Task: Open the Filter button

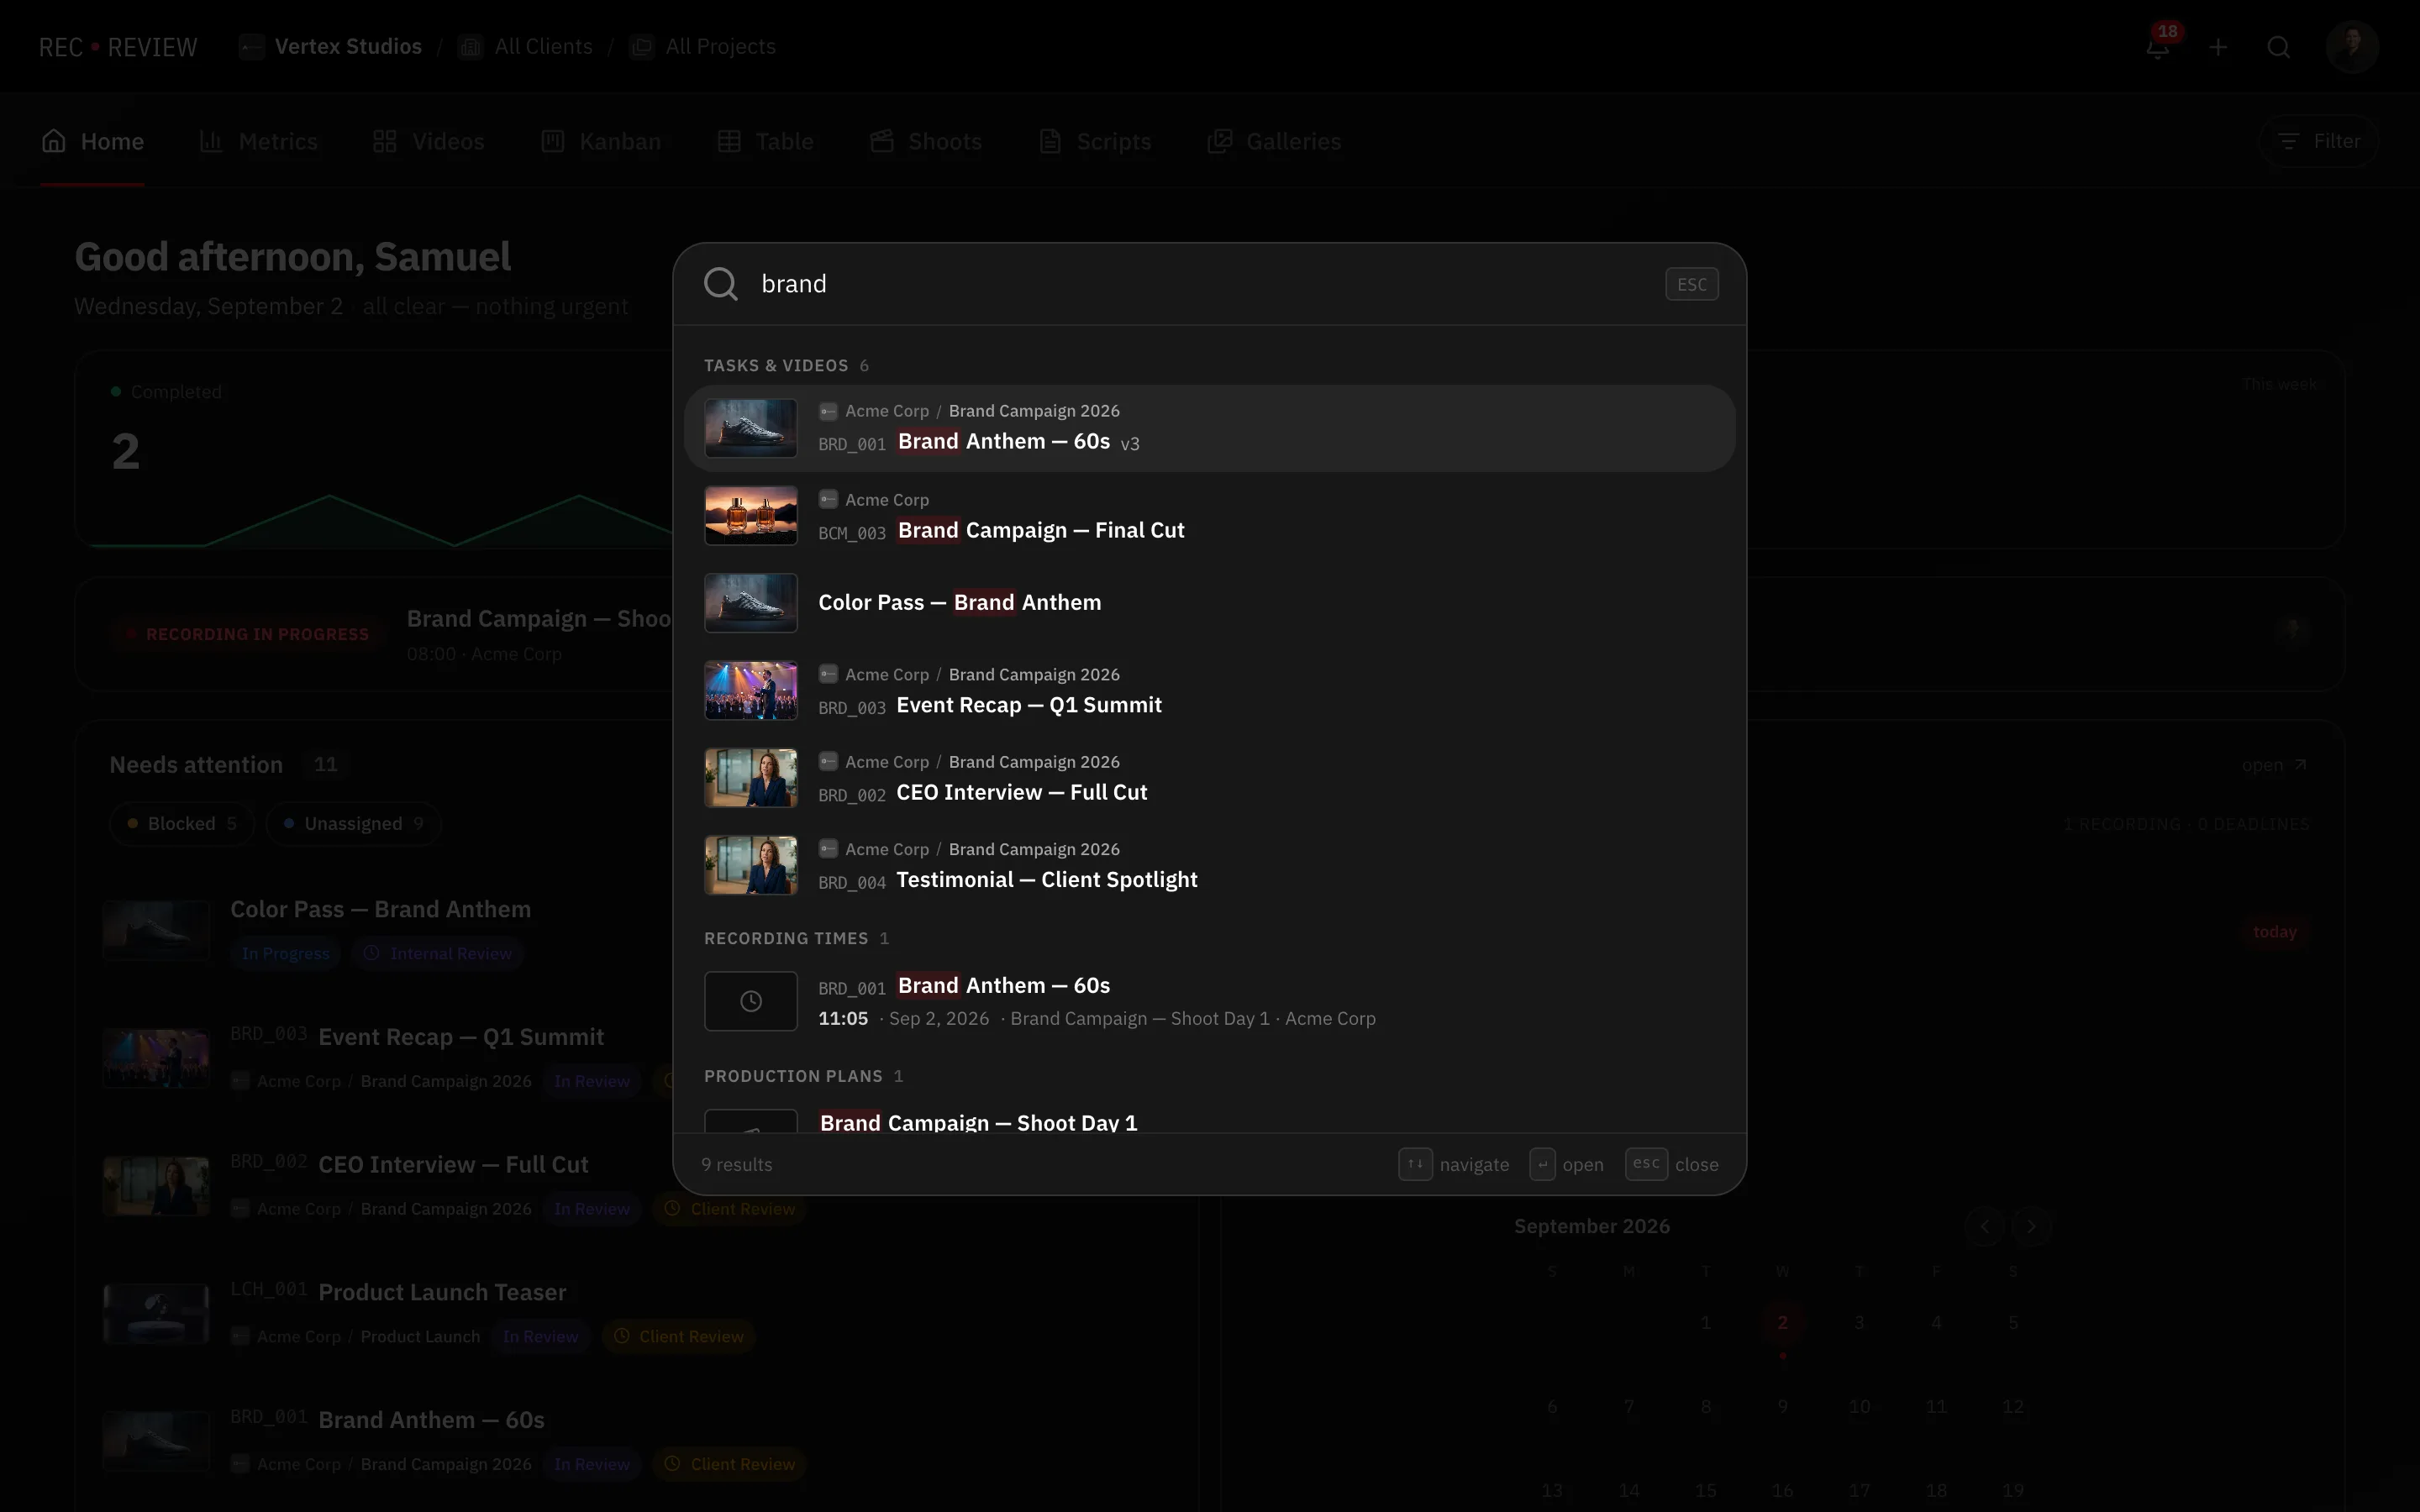Action: coord(2319,141)
